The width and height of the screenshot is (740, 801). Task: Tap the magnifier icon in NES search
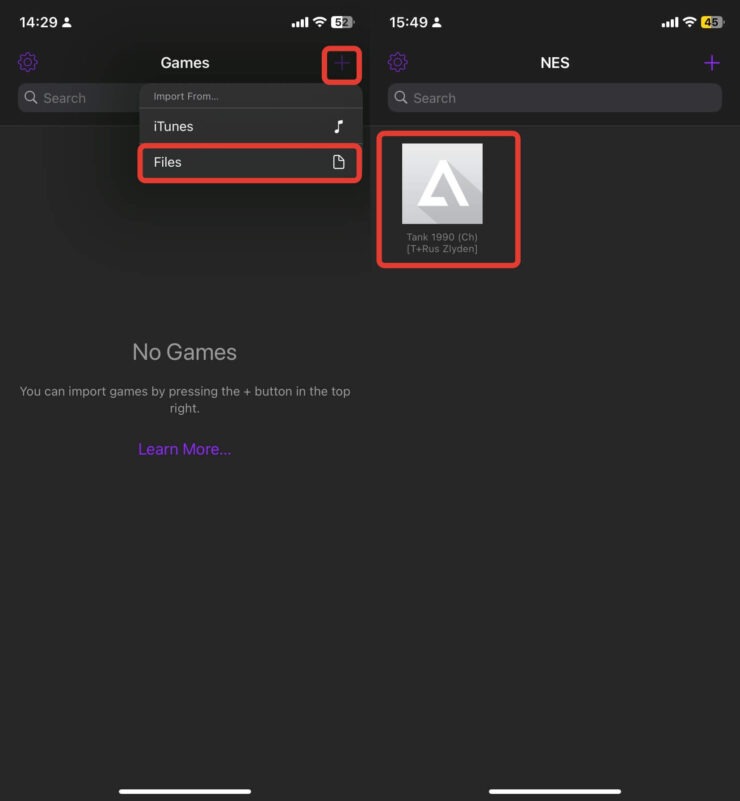401,98
